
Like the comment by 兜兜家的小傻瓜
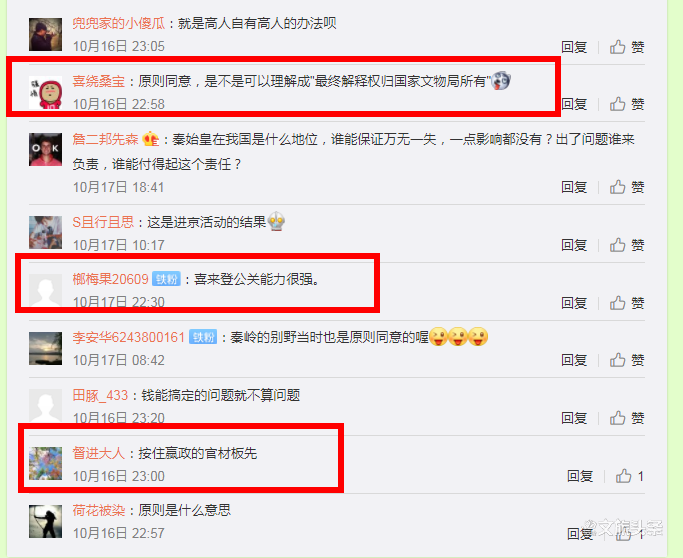click(626, 47)
